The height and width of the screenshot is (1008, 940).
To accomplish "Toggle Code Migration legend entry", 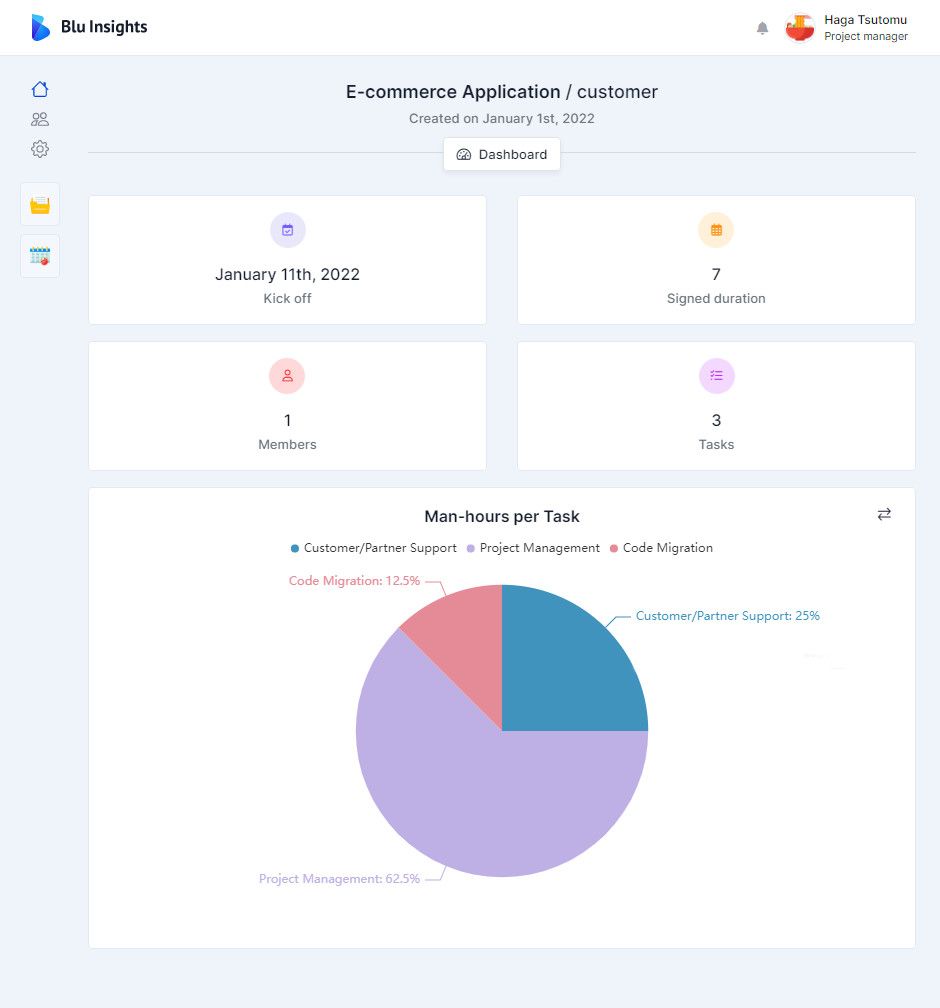I will (x=661, y=548).
